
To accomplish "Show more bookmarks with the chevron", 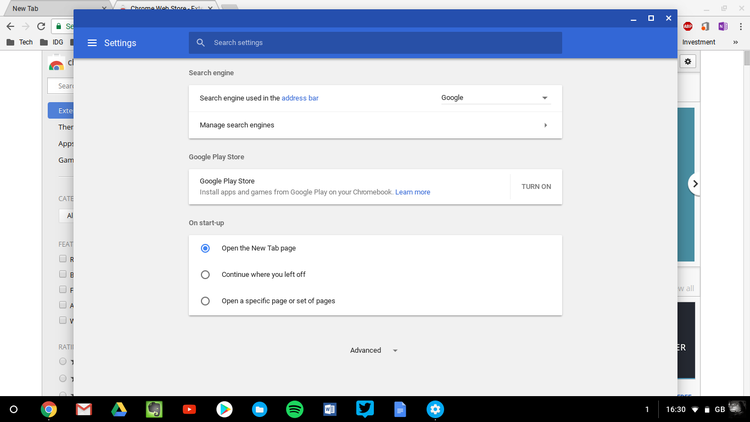I will coord(736,42).
